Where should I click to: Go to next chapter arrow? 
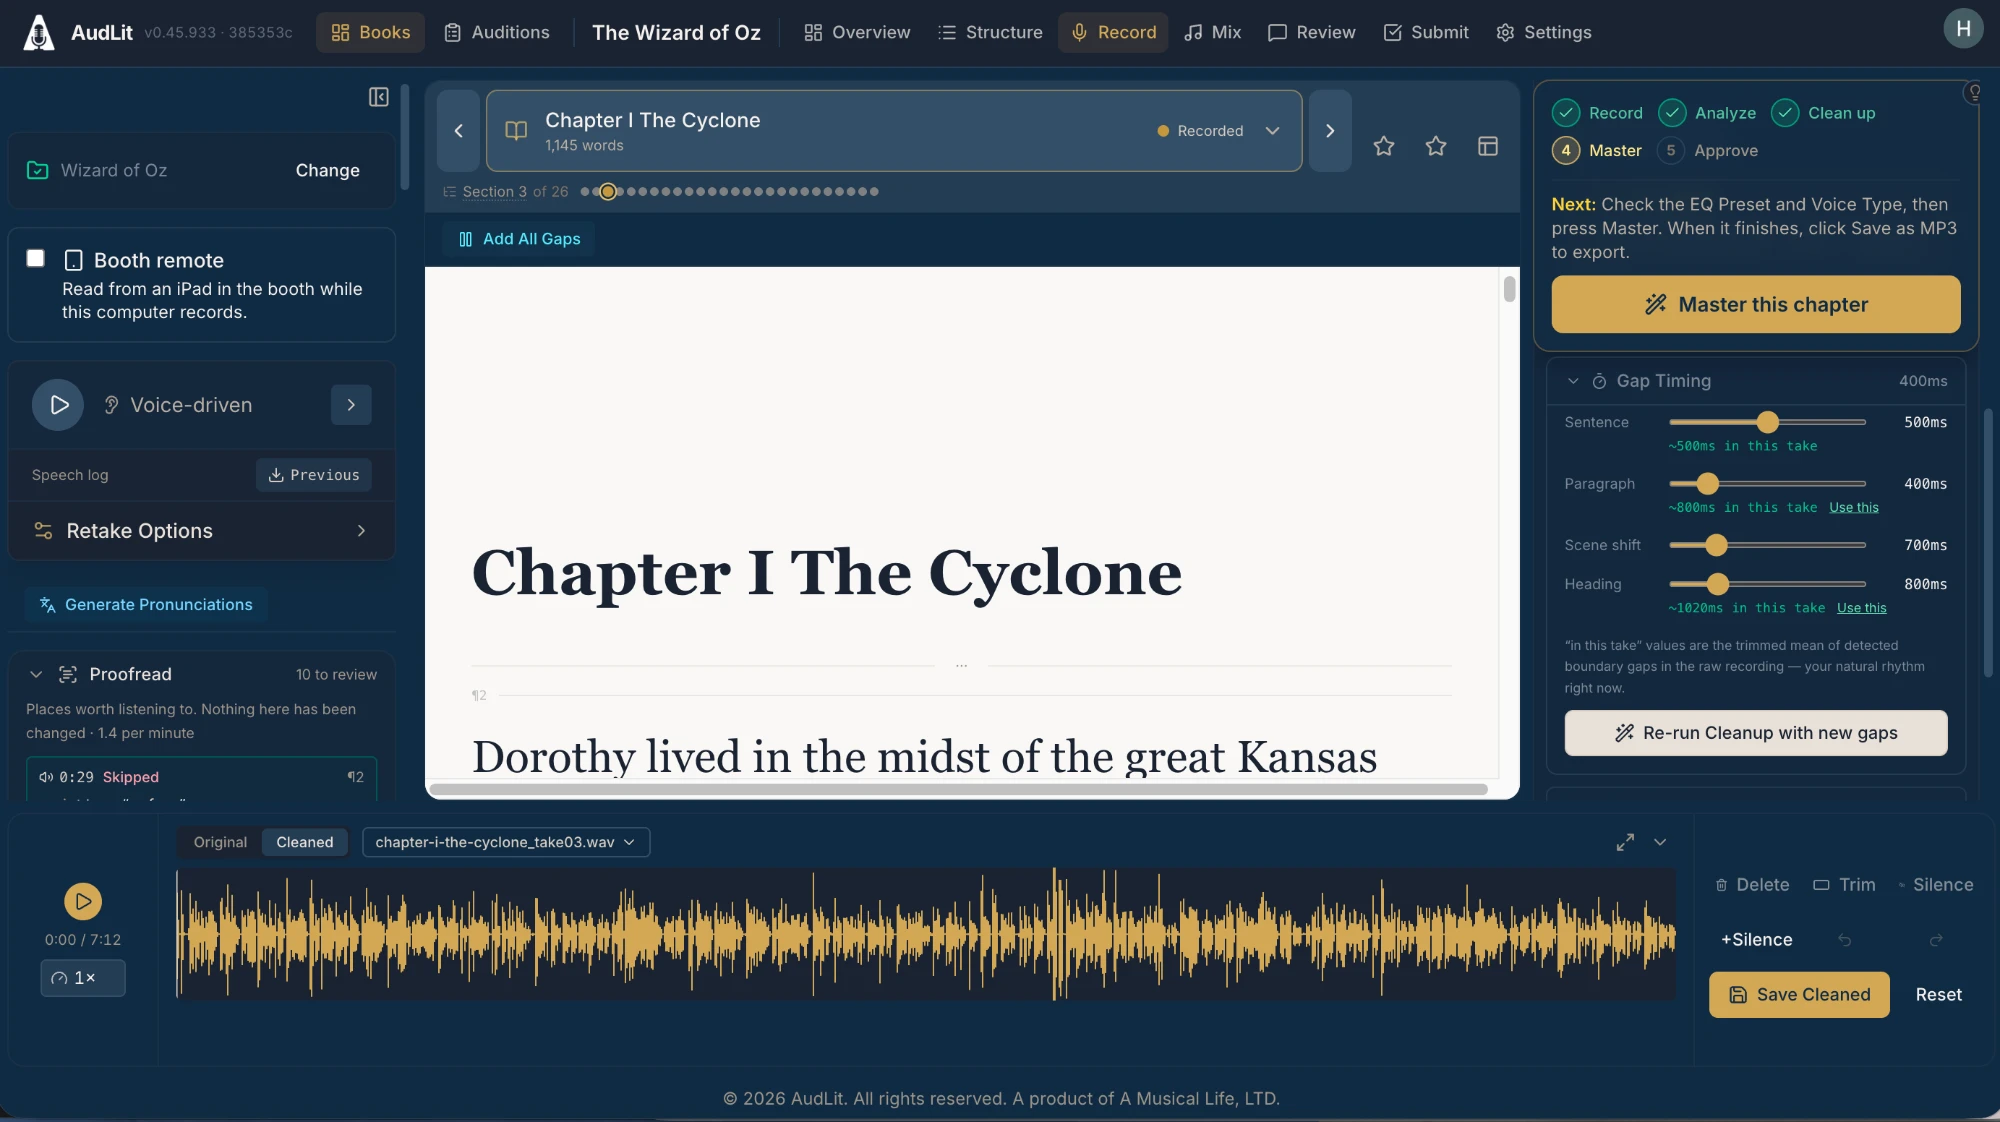(1330, 131)
